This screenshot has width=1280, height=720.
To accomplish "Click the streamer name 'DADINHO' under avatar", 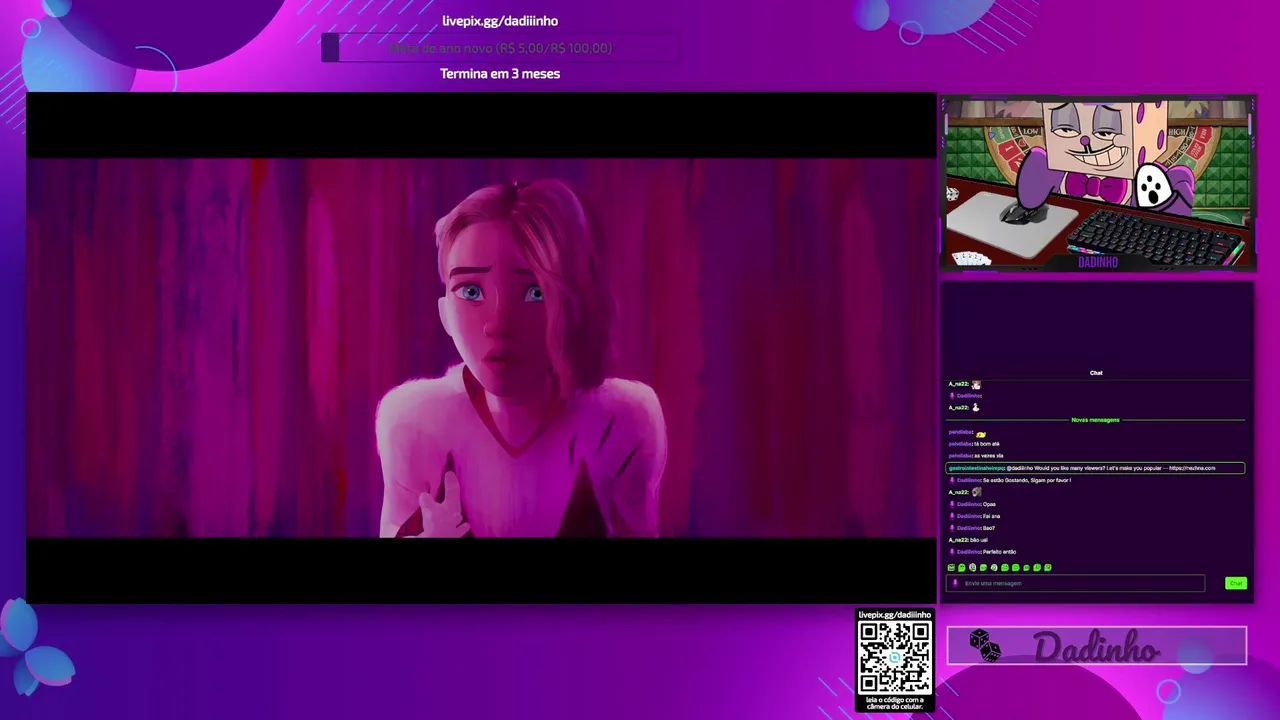I will tap(1098, 262).
